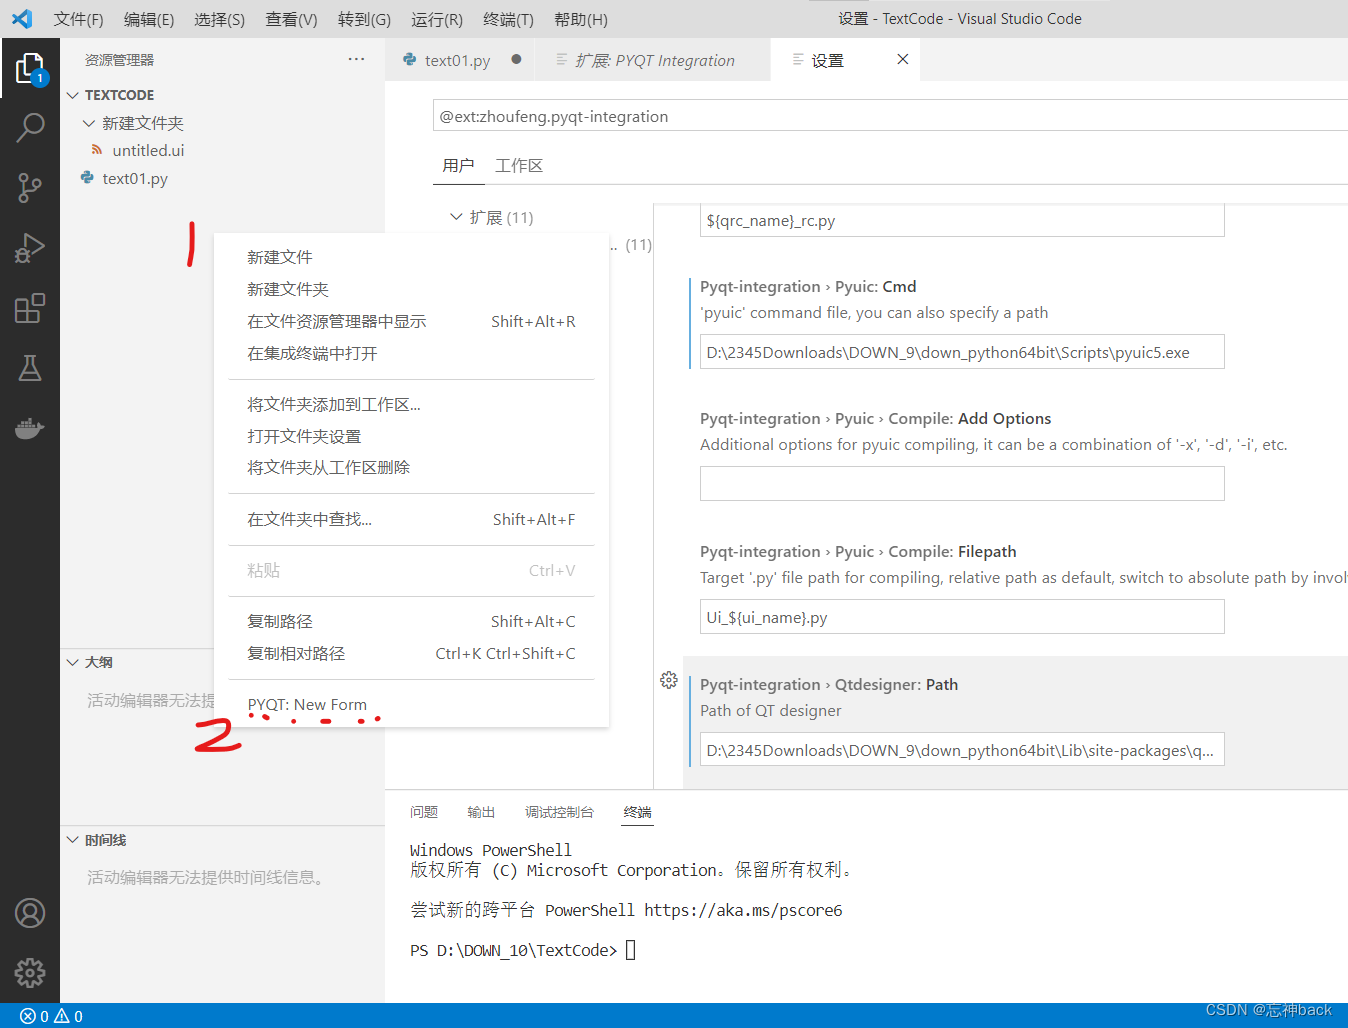Open the Accounts menu icon
This screenshot has width=1348, height=1028.
[30, 913]
